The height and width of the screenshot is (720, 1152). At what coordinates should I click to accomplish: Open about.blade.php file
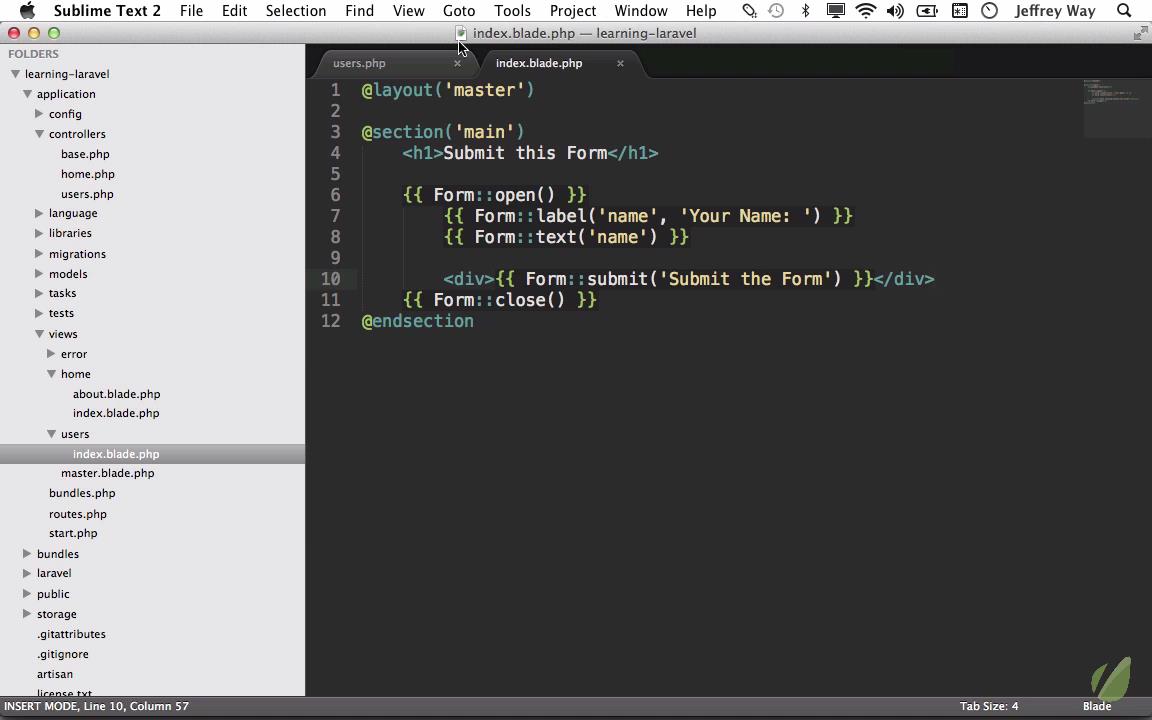(x=116, y=394)
